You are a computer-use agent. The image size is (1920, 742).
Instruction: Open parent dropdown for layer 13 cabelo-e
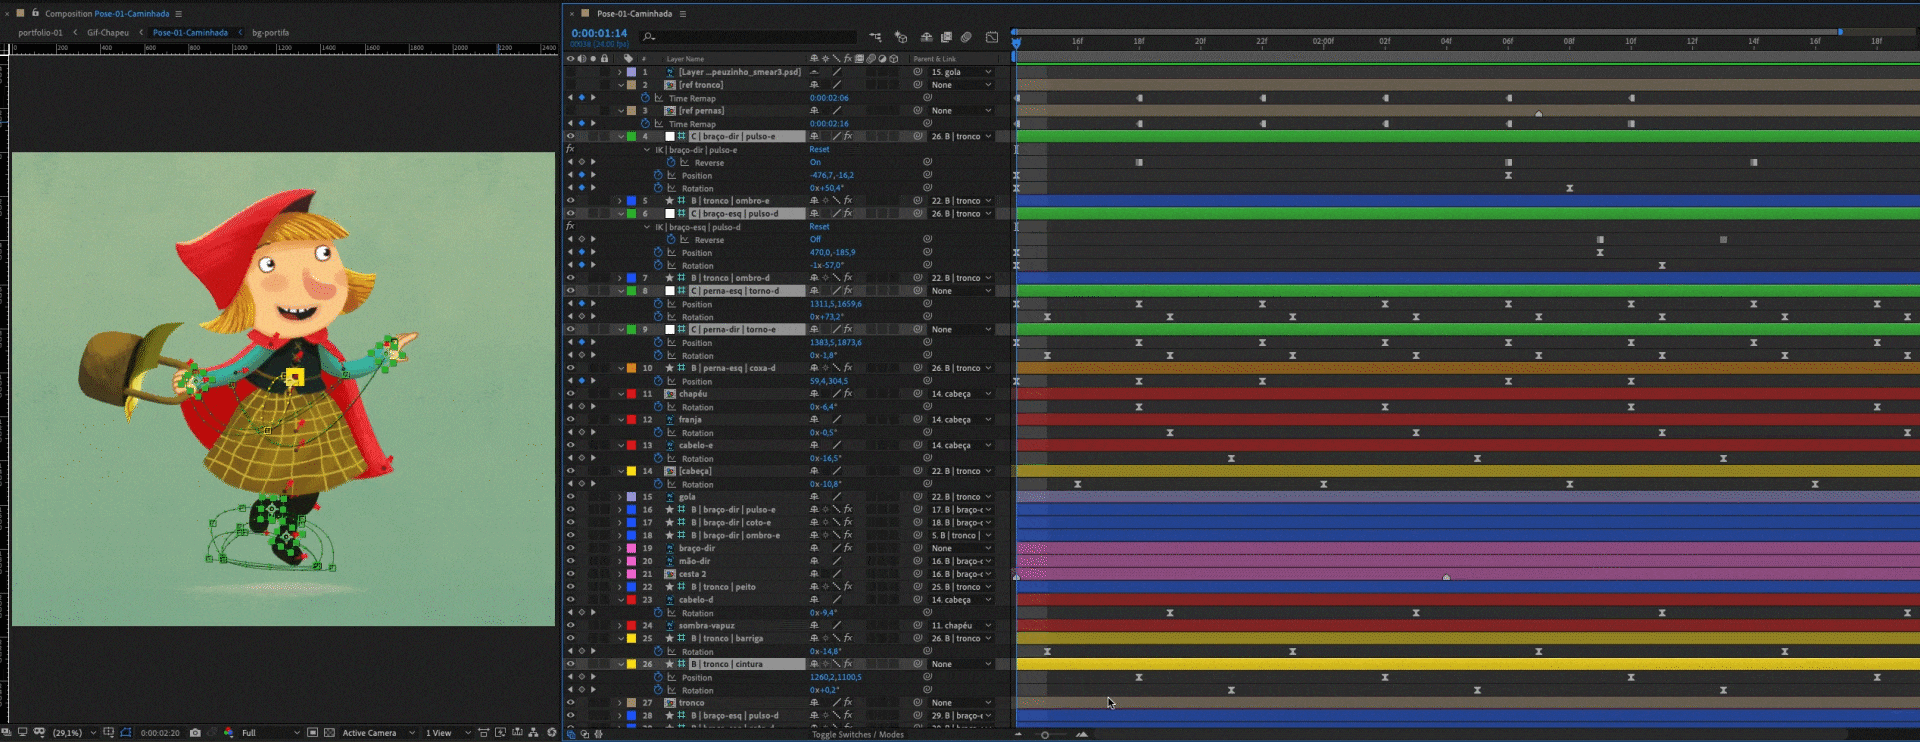point(961,446)
